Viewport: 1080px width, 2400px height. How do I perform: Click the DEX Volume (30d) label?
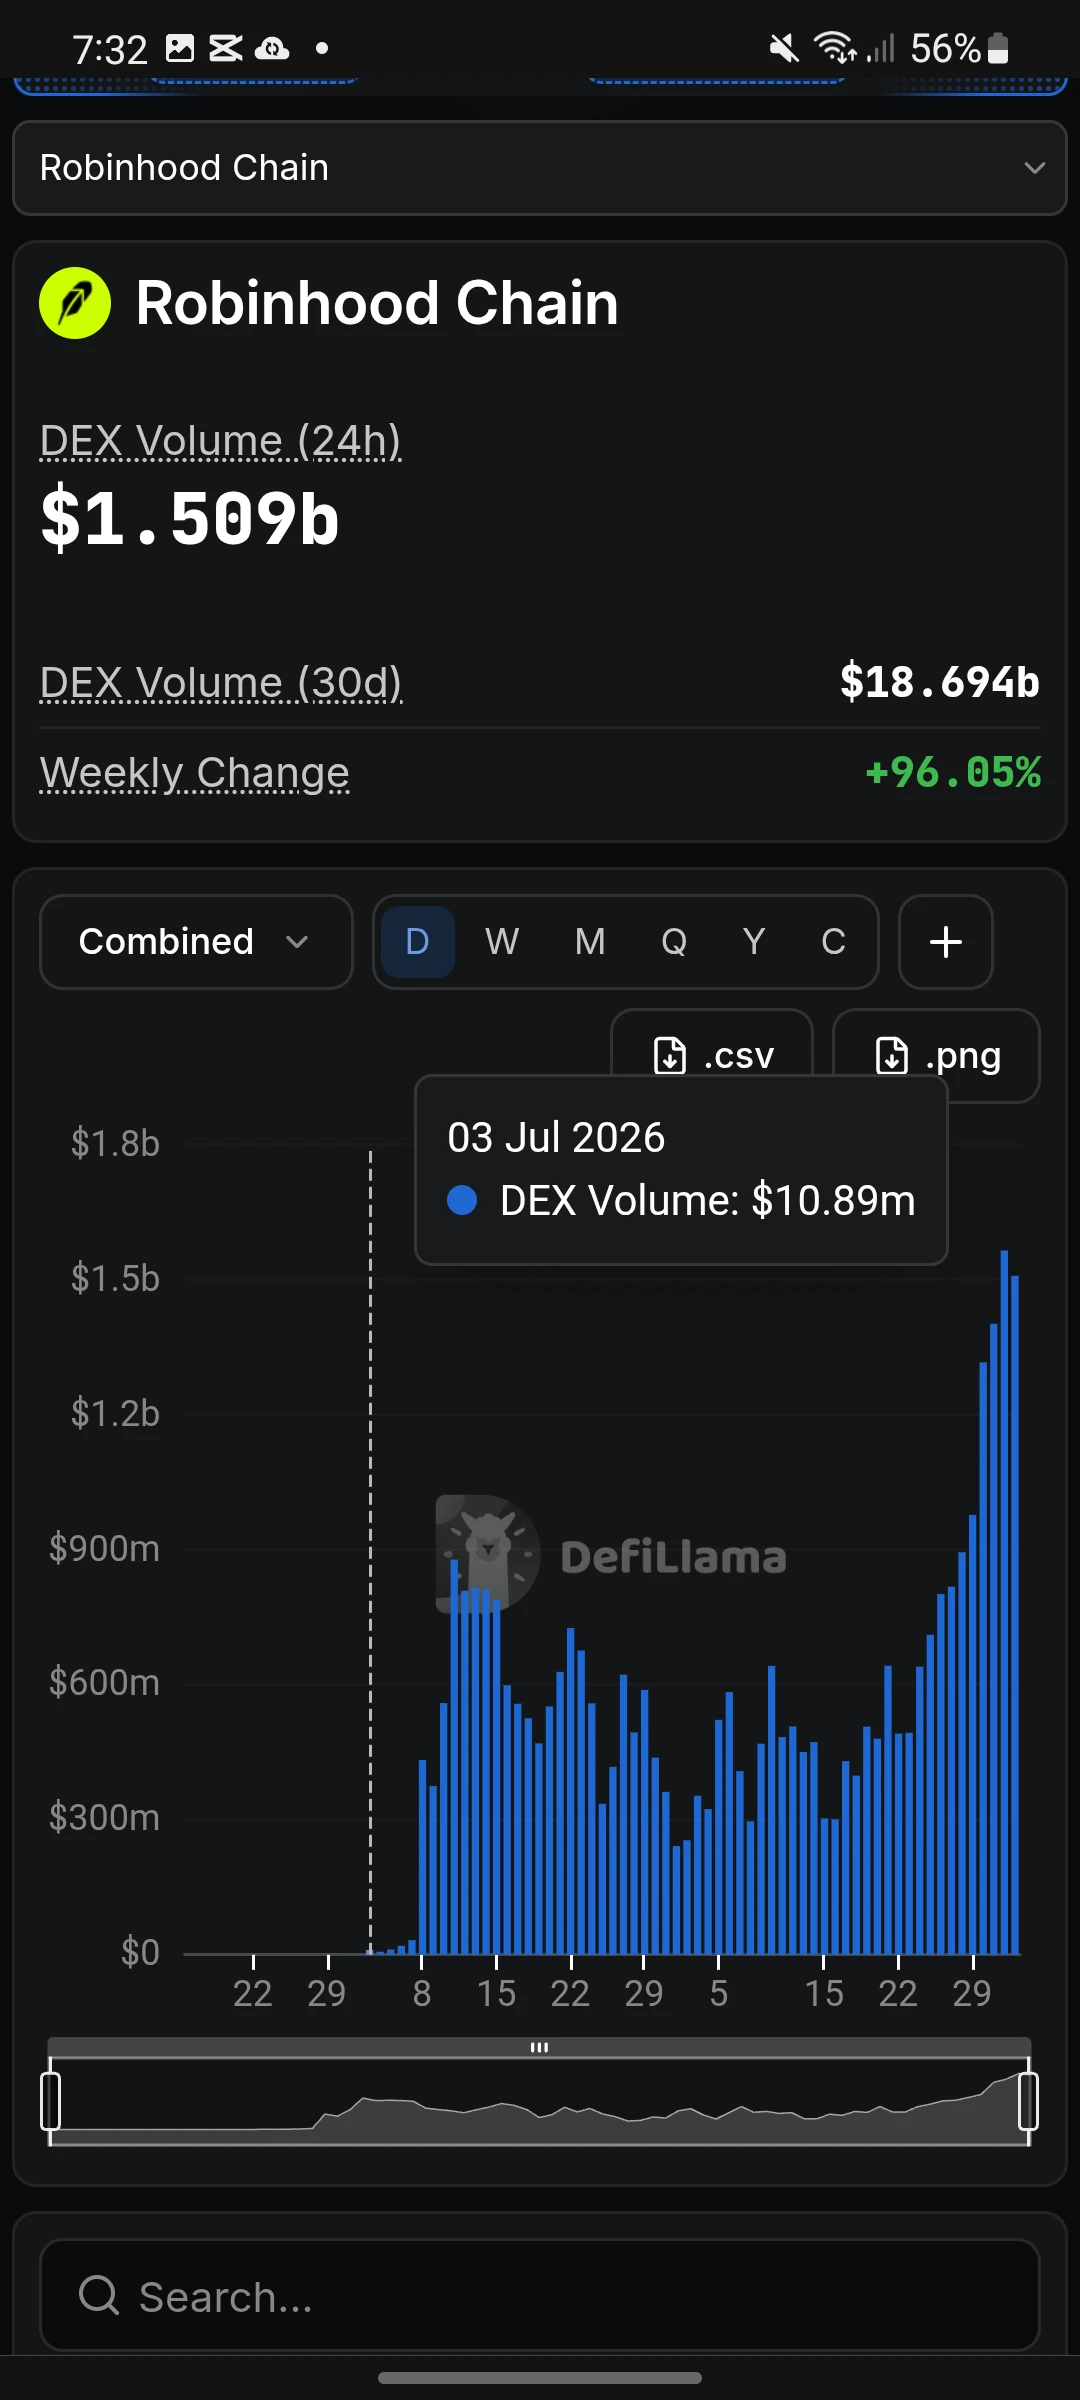221,683
